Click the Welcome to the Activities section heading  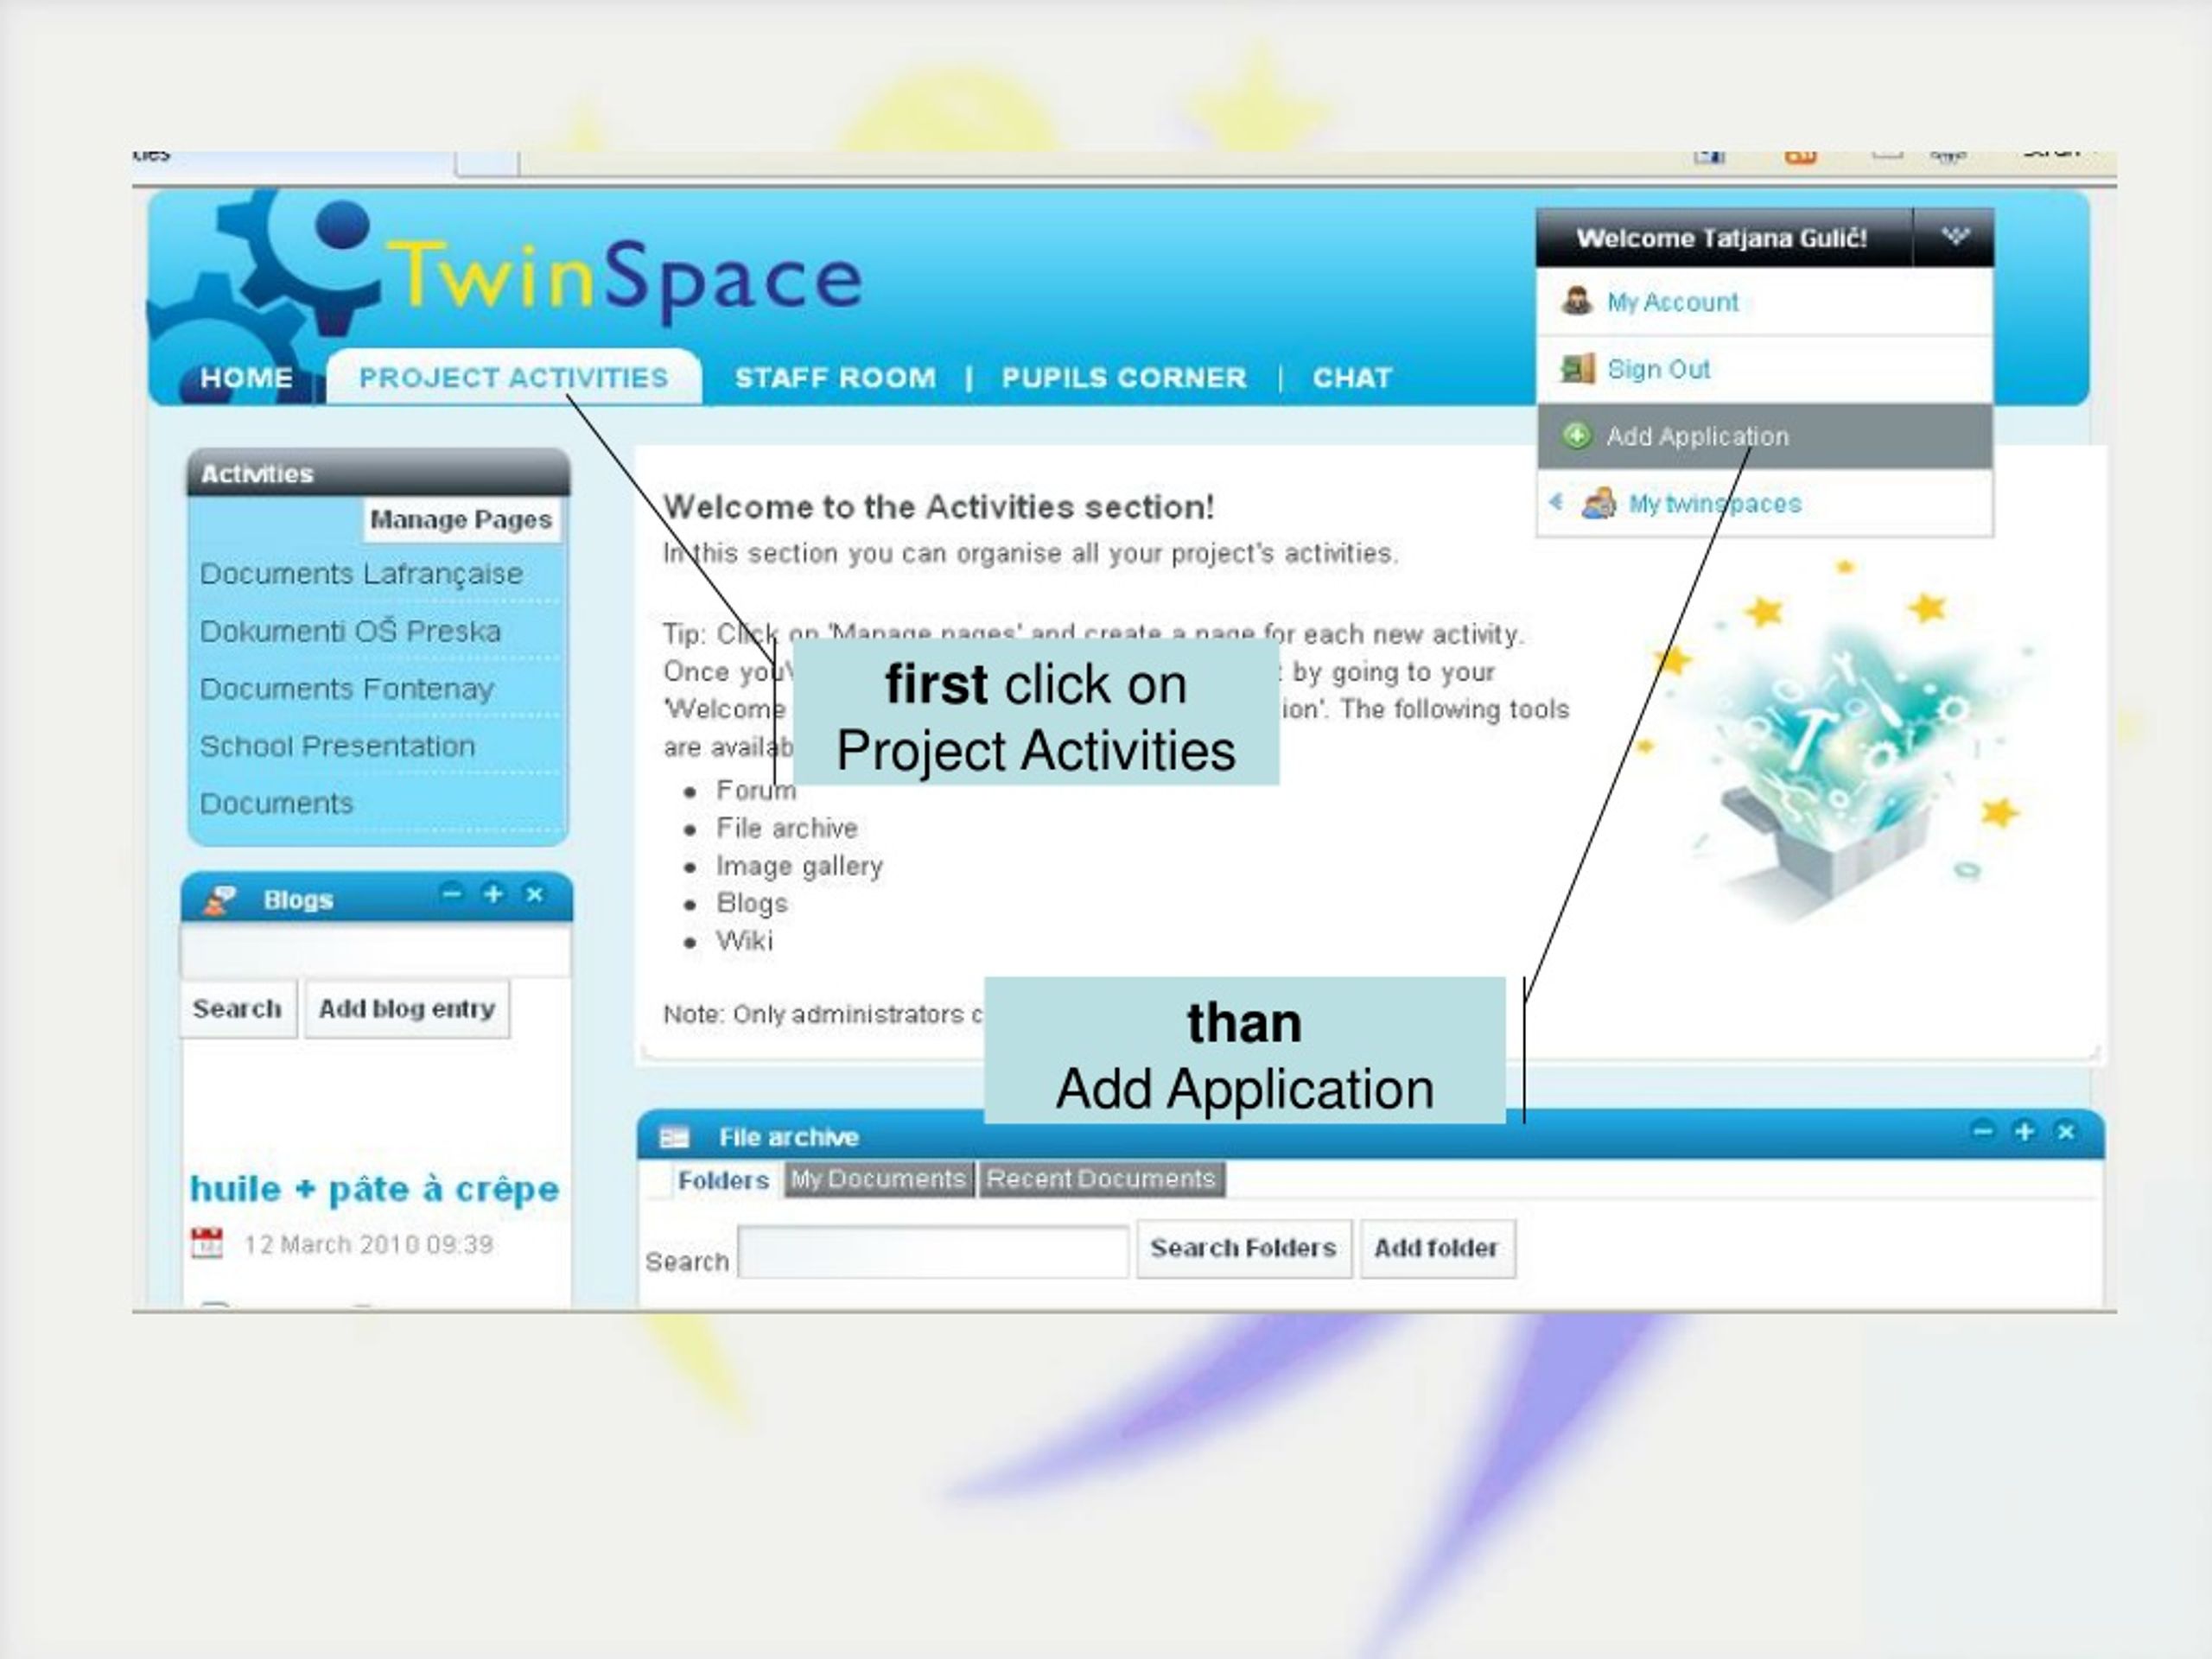pos(938,507)
